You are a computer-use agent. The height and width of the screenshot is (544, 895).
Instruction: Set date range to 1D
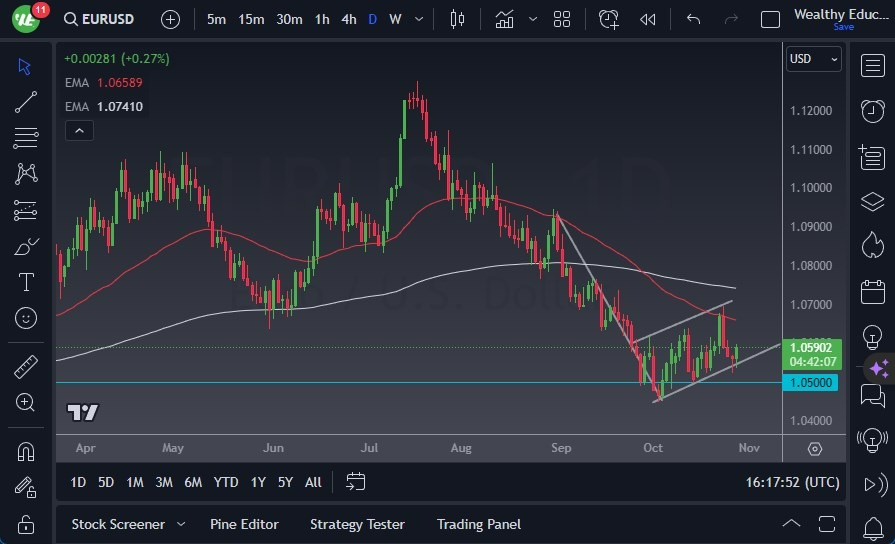(78, 482)
